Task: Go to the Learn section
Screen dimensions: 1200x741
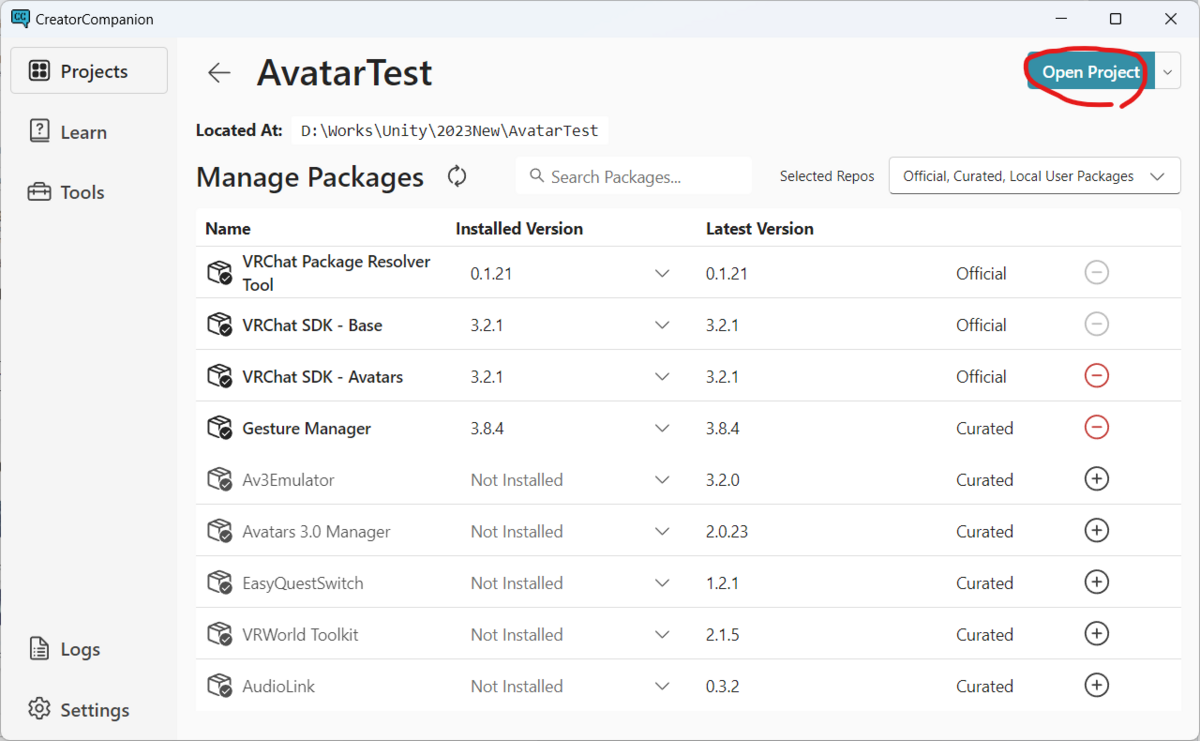Action: [82, 132]
